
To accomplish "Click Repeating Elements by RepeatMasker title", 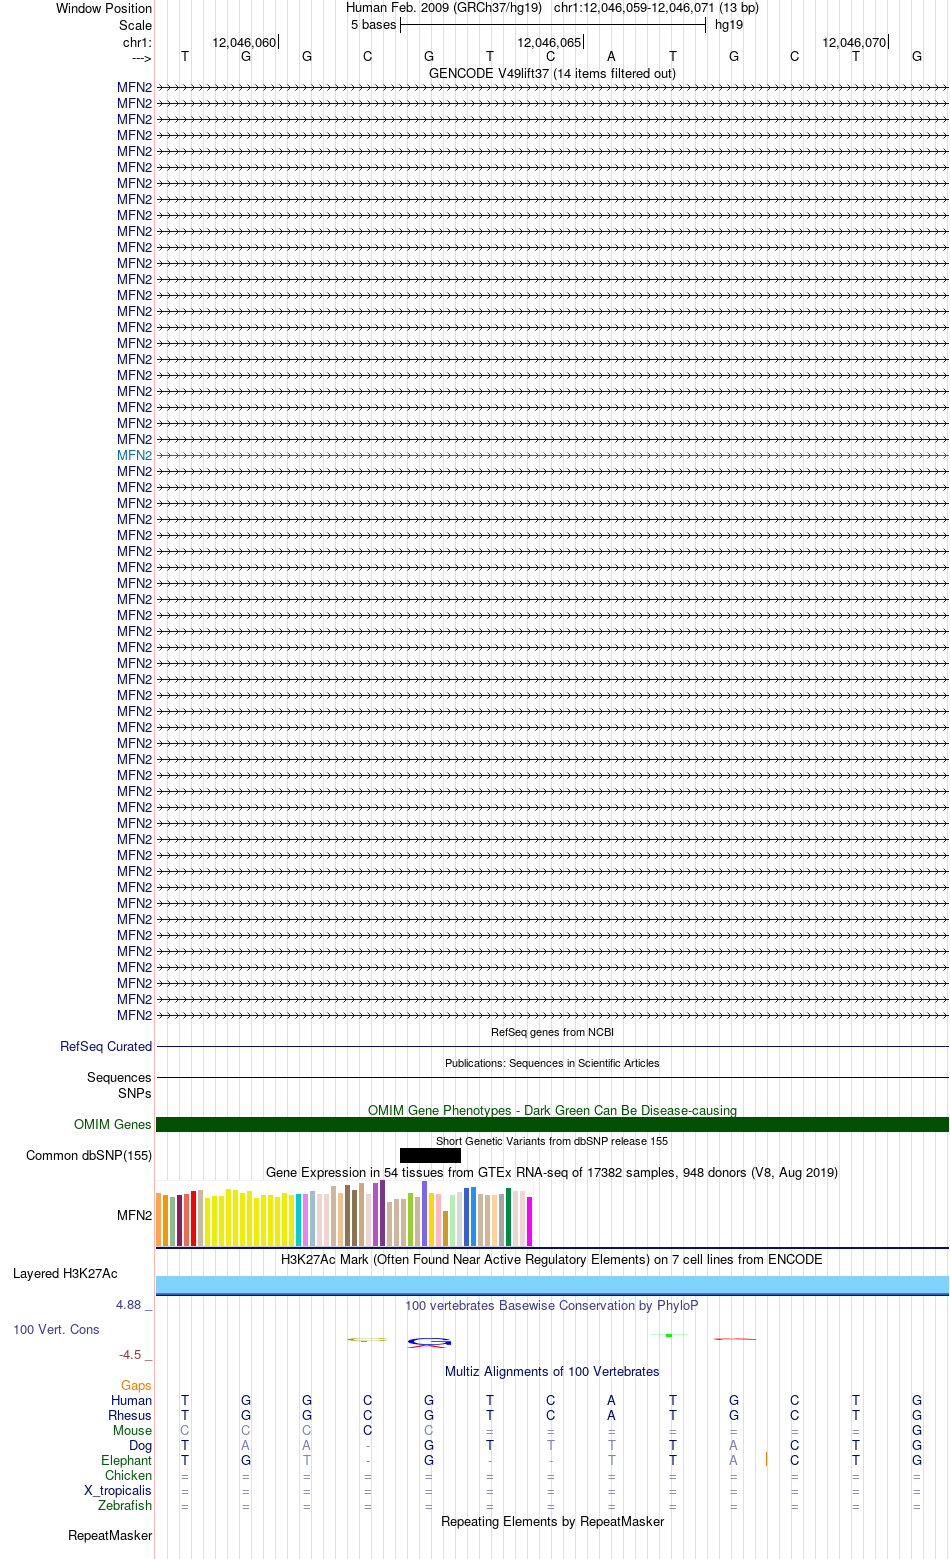I will [x=552, y=1521].
